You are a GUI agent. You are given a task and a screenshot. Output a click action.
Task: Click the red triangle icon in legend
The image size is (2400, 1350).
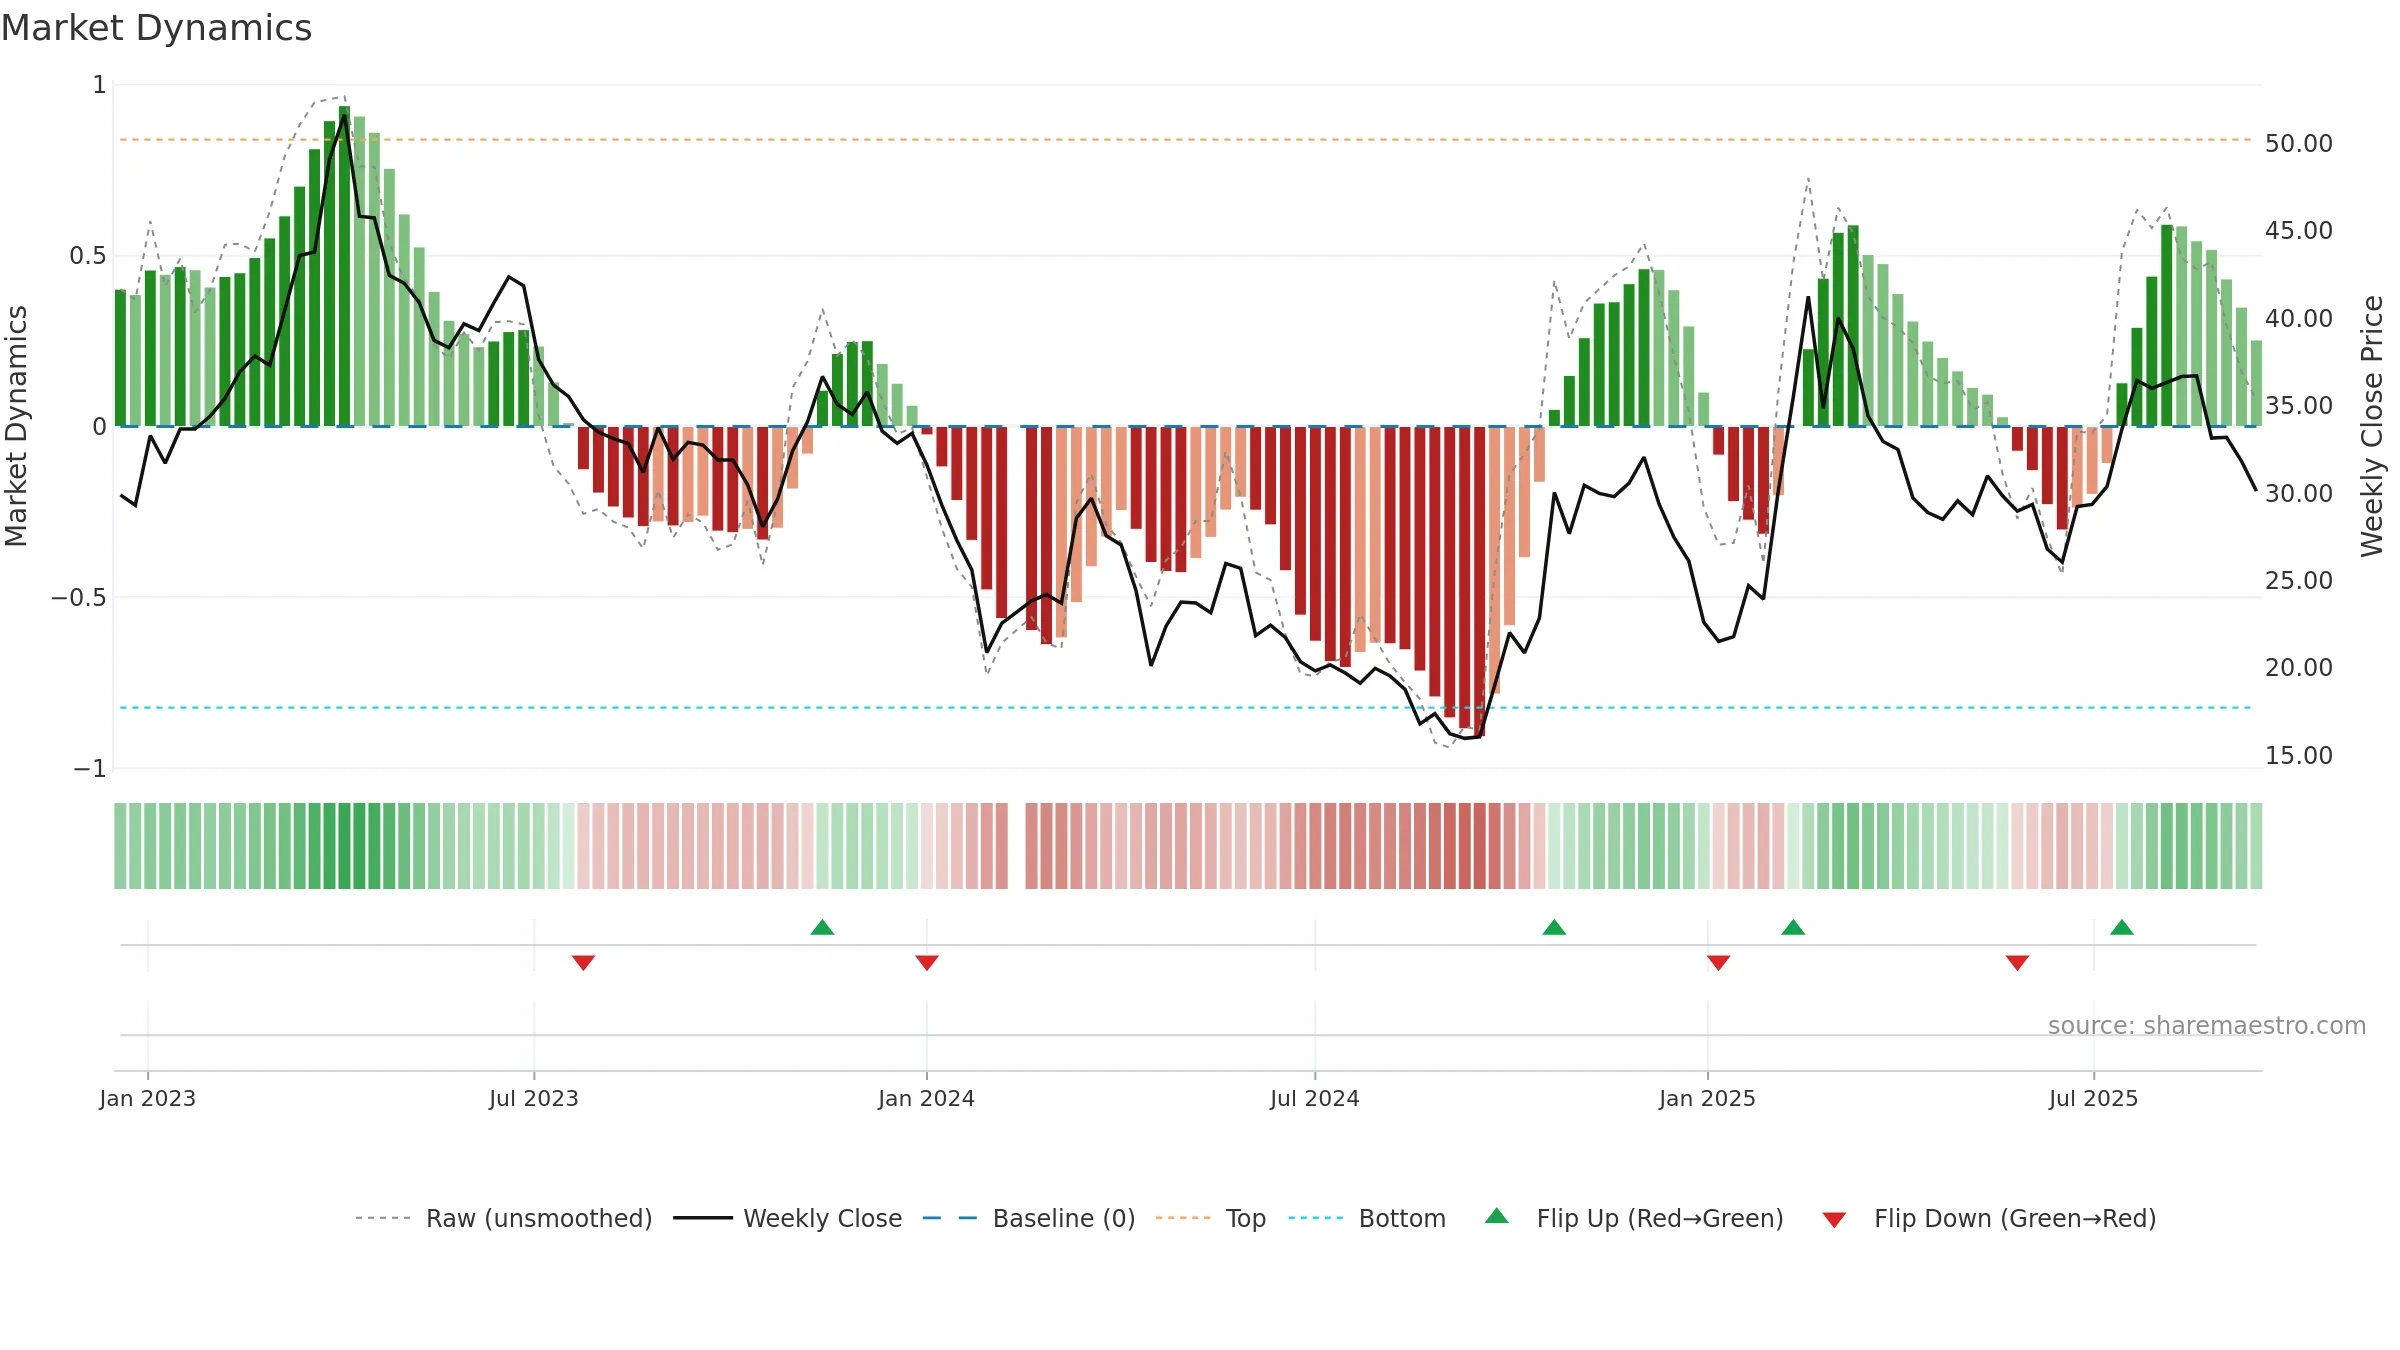click(x=1834, y=1220)
